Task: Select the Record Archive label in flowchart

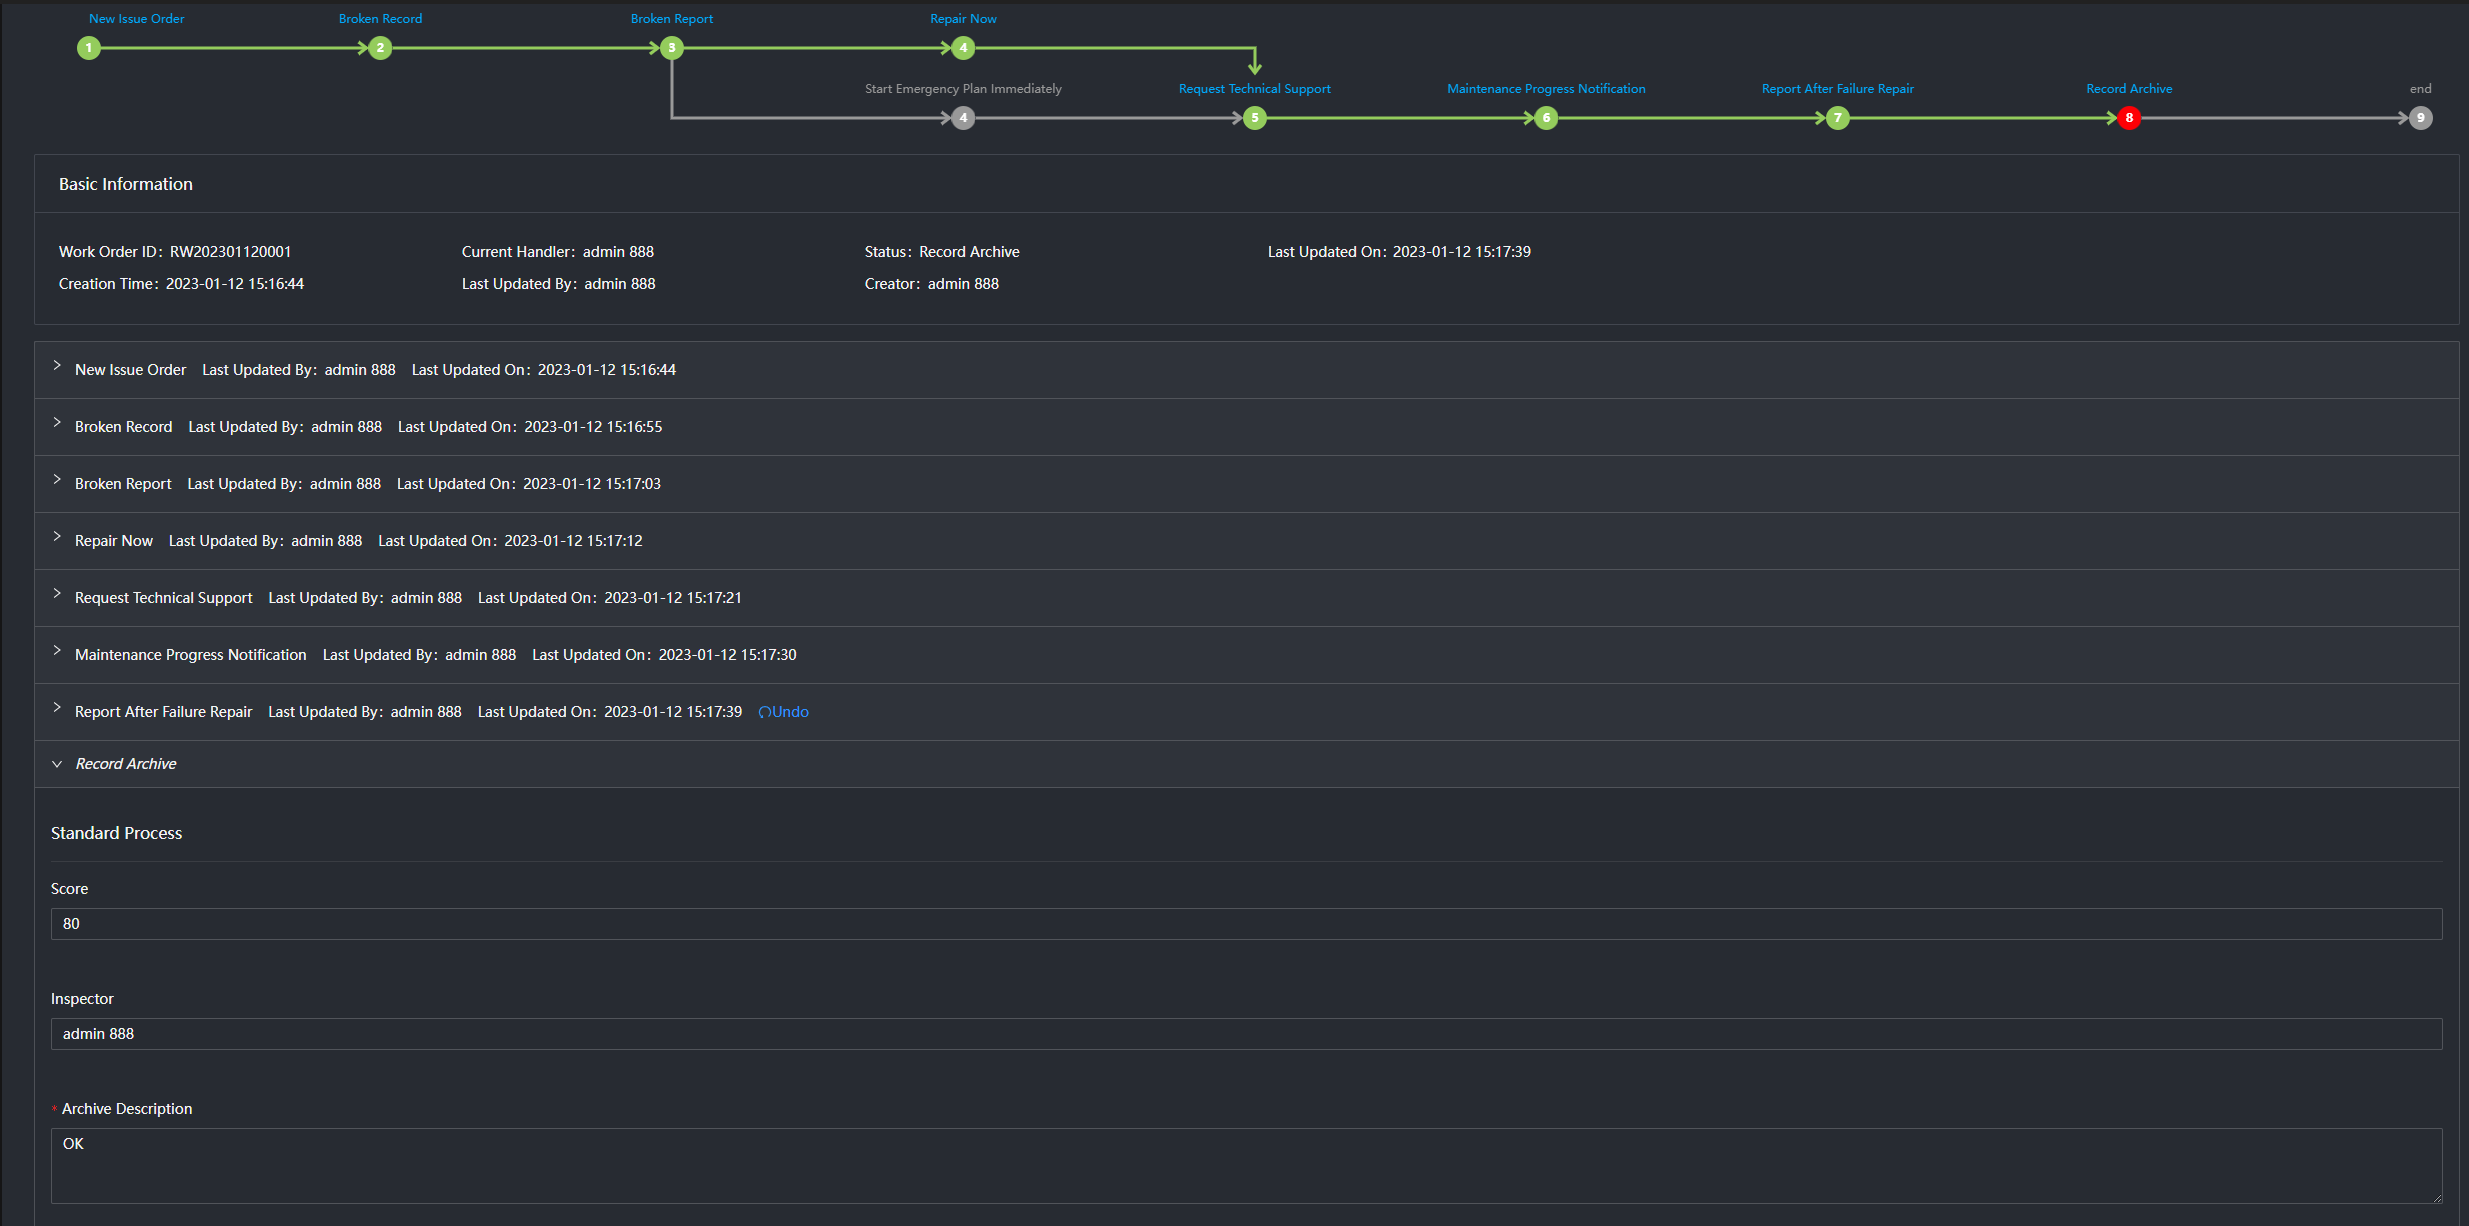Action: pyautogui.click(x=2128, y=88)
